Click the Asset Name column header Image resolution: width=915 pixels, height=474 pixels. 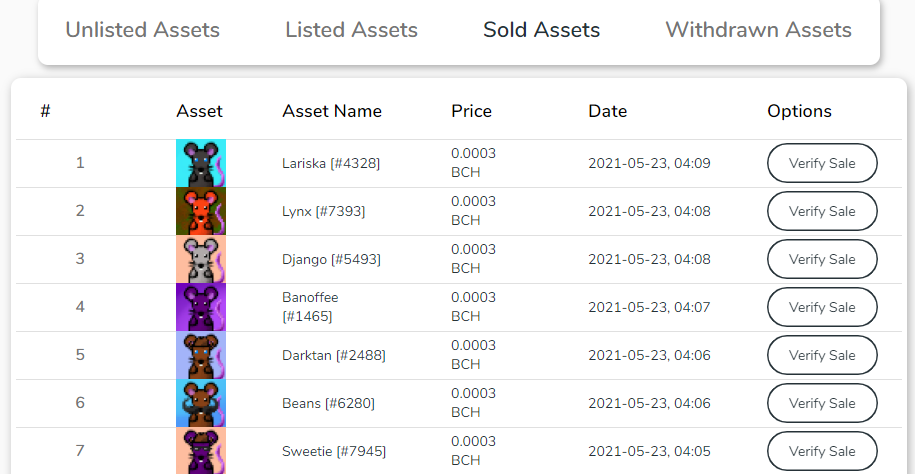tap(332, 111)
